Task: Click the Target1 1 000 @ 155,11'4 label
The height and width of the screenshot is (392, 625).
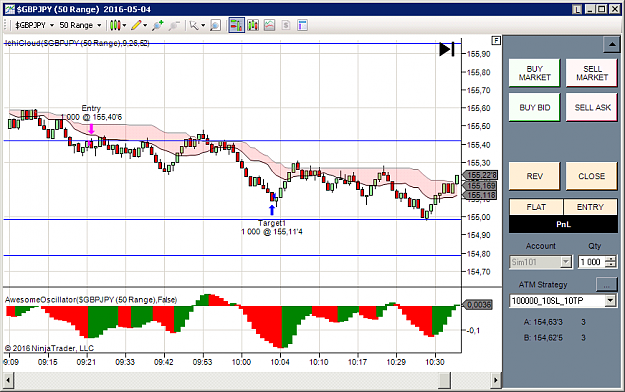Action: (272, 228)
